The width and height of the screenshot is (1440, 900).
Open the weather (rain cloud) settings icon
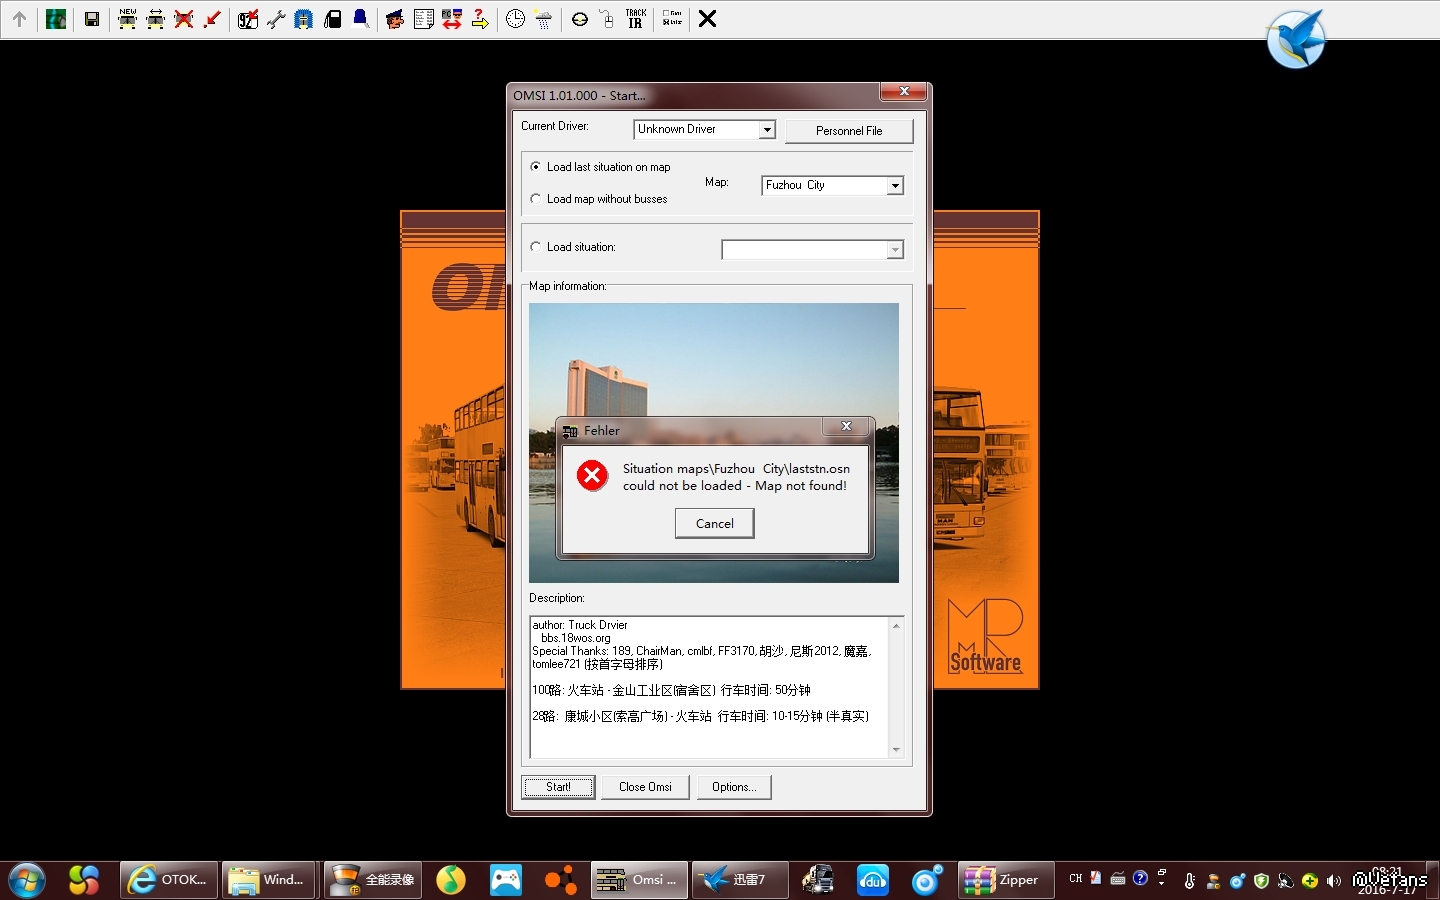pos(543,19)
